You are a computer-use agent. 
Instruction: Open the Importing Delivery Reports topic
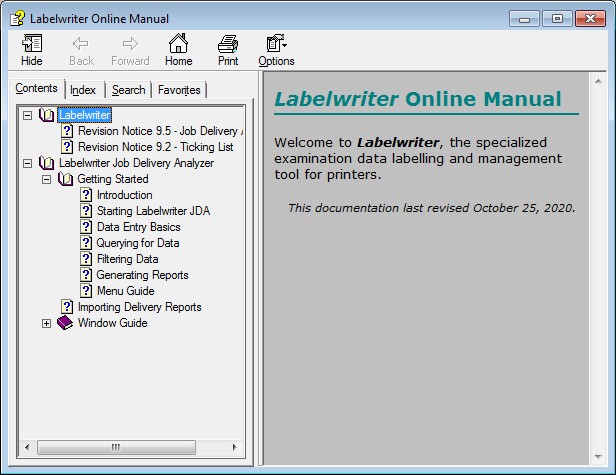coord(139,307)
